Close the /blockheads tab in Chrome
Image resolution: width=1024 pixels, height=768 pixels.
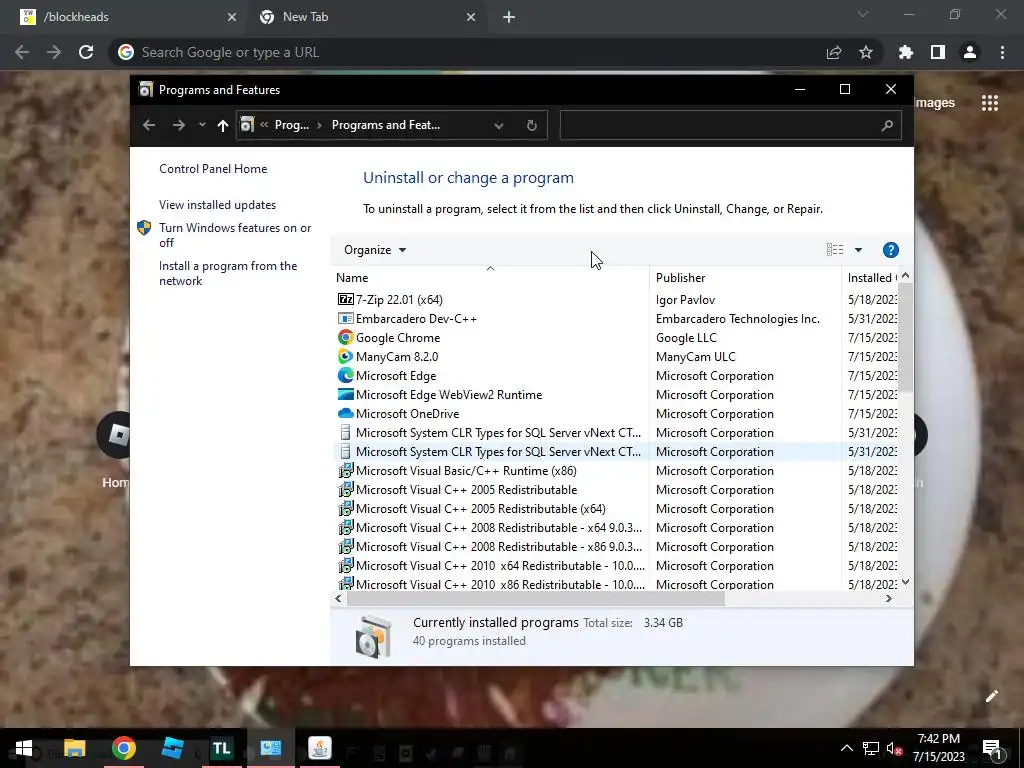point(232,18)
